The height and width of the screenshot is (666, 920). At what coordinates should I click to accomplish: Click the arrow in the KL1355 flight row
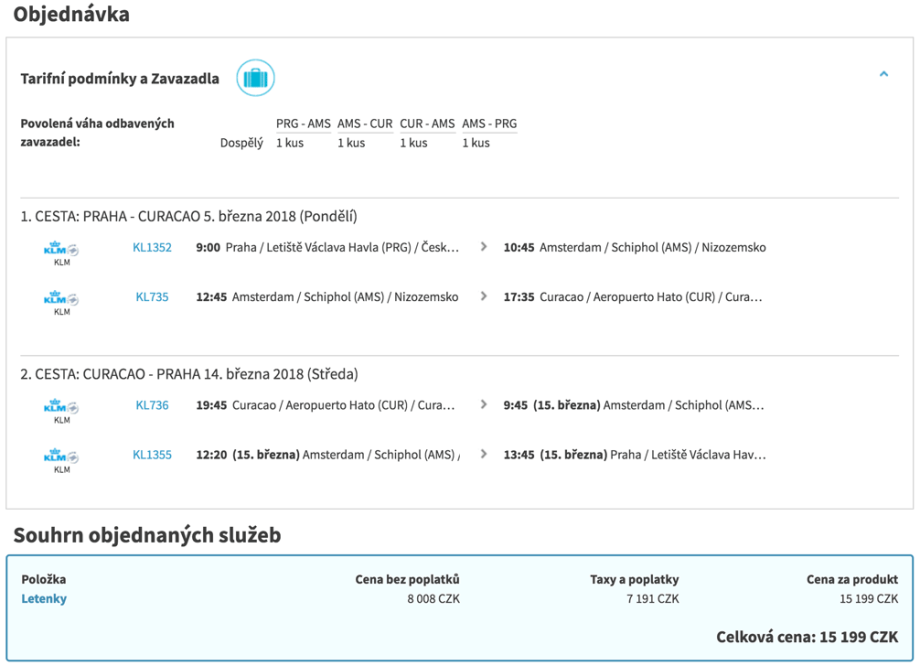pos(484,455)
